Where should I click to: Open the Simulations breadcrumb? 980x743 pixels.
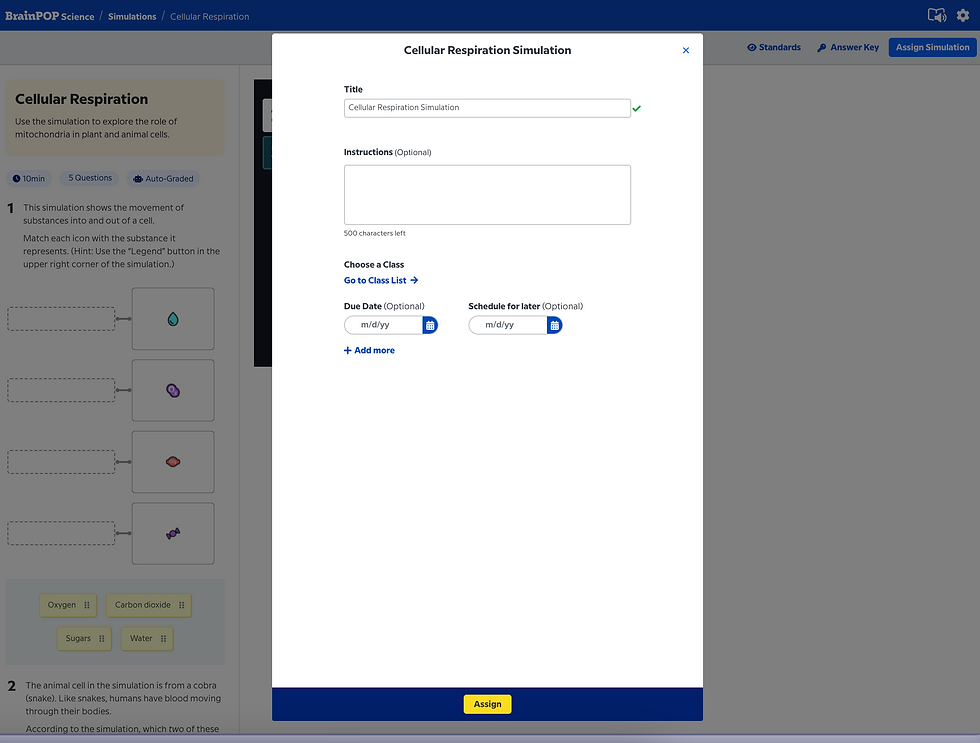[x=132, y=17]
